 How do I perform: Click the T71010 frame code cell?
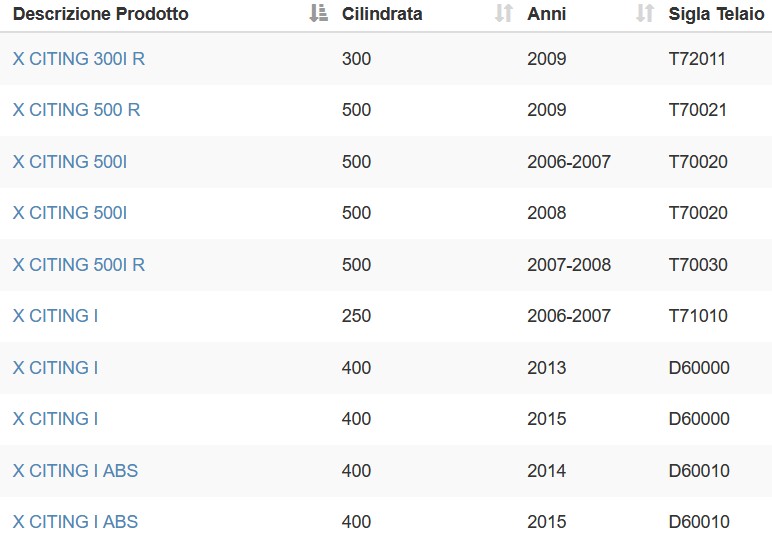pos(698,315)
